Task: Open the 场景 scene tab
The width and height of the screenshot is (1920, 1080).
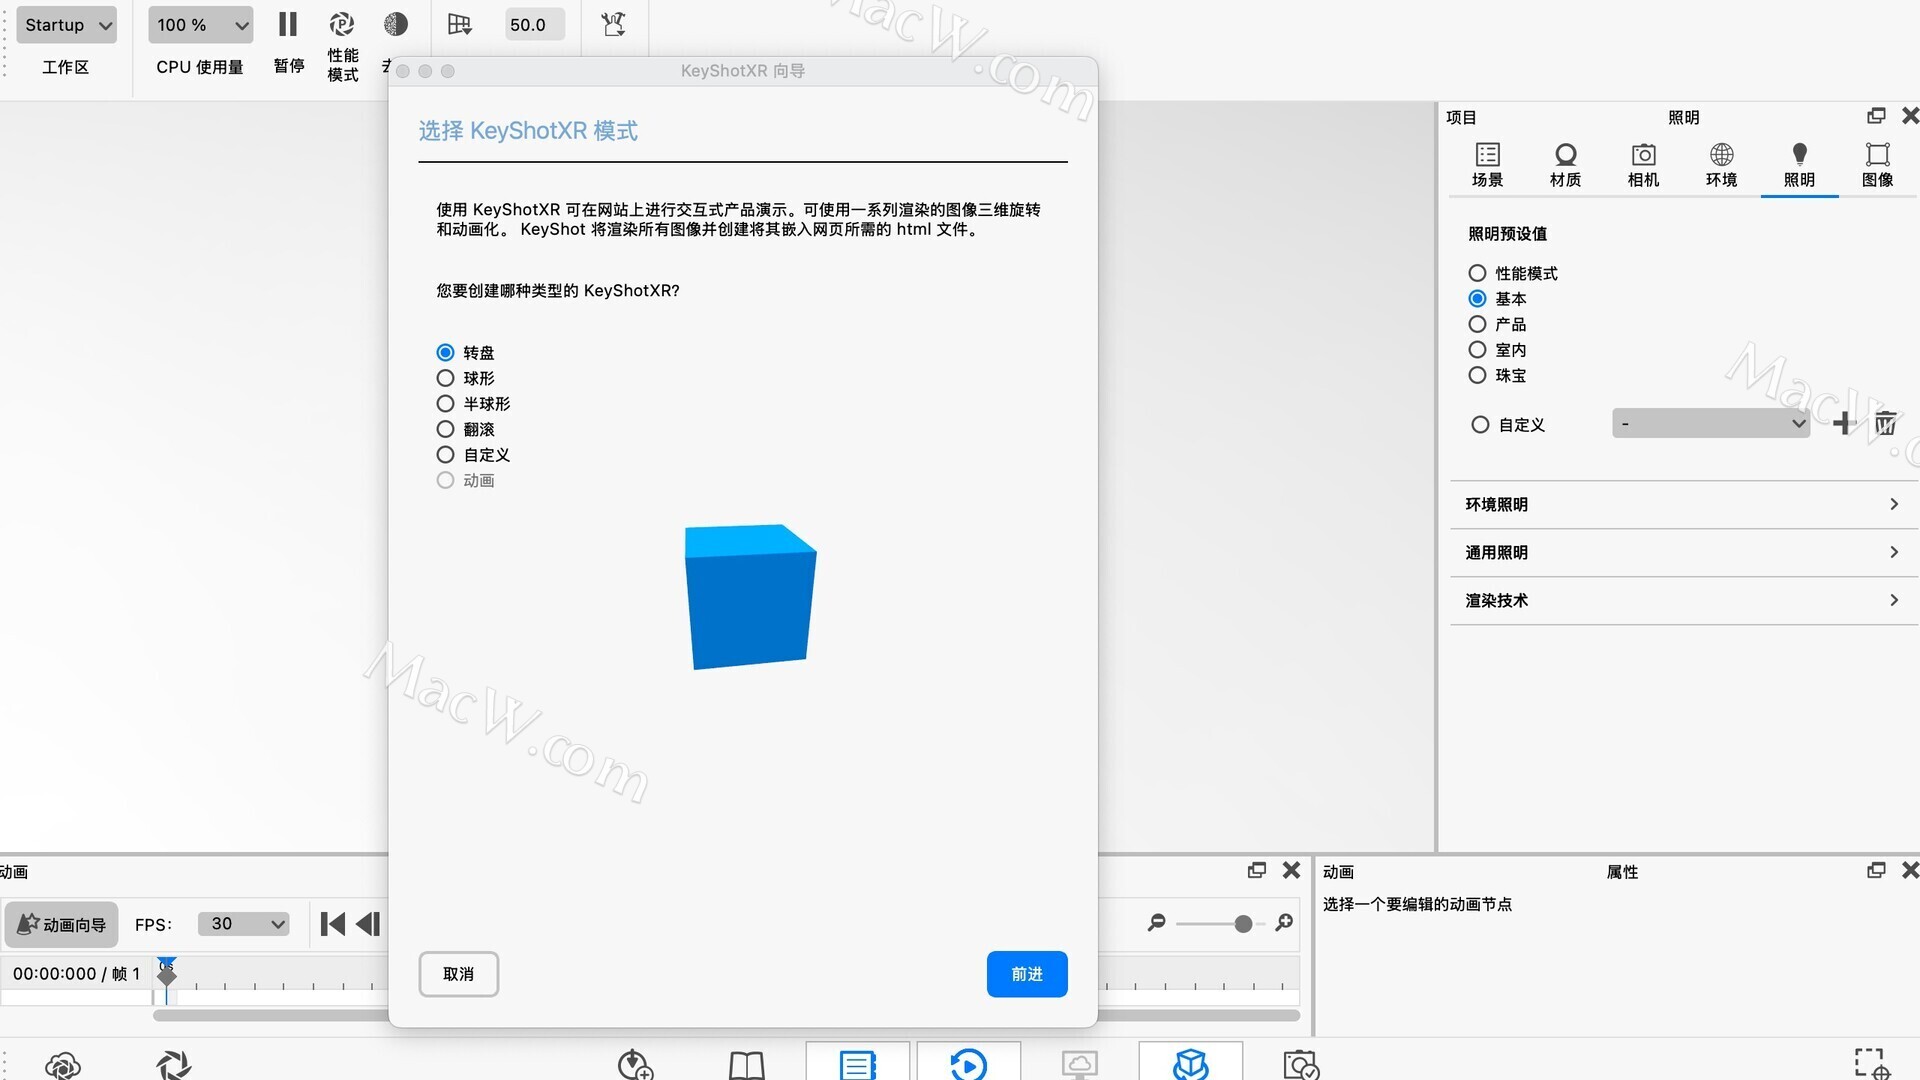Action: tap(1487, 165)
